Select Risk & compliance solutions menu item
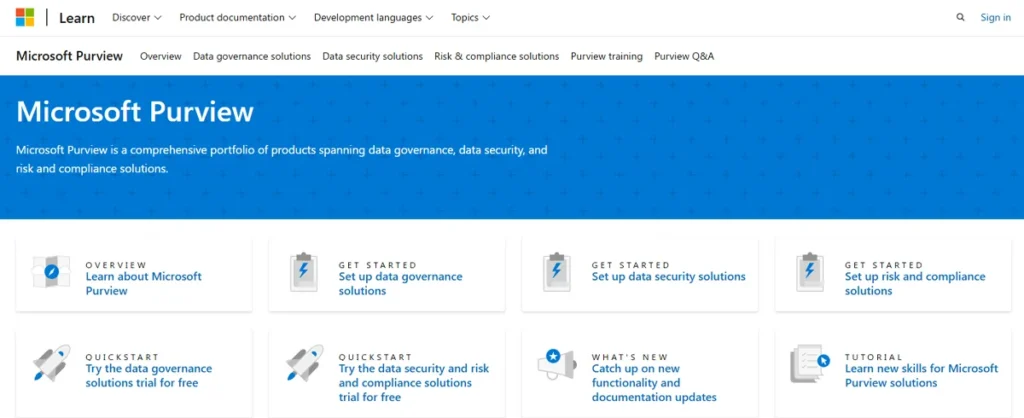 pyautogui.click(x=497, y=56)
